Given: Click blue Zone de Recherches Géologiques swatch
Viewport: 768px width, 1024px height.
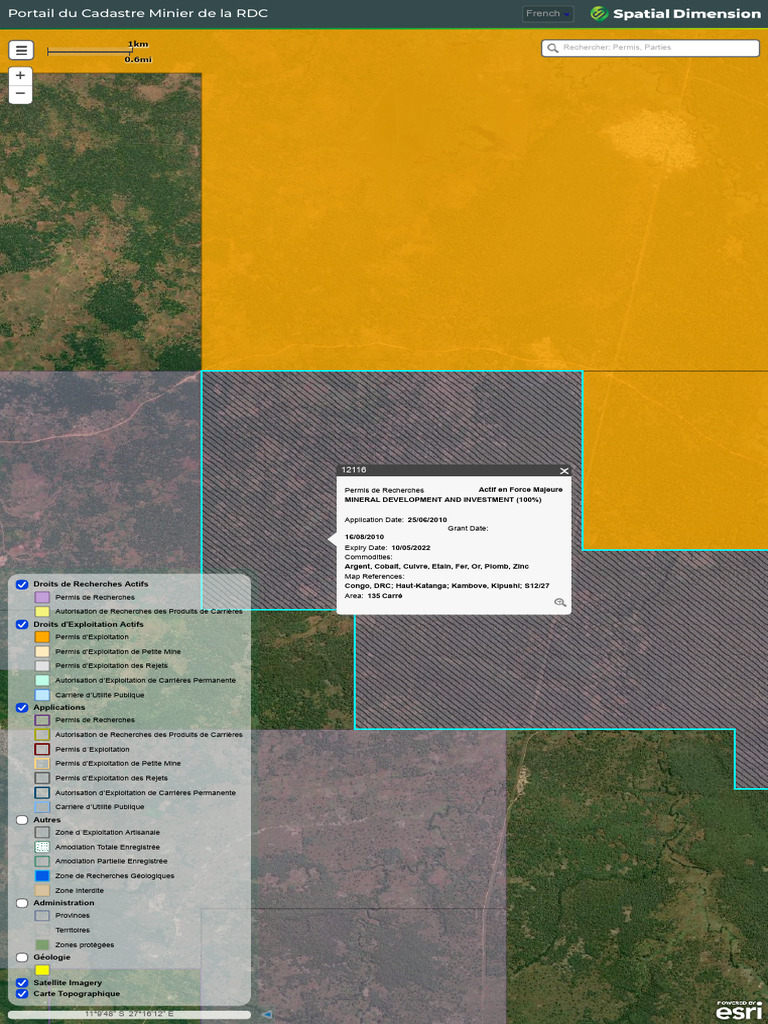Looking at the screenshot, I should [x=42, y=876].
